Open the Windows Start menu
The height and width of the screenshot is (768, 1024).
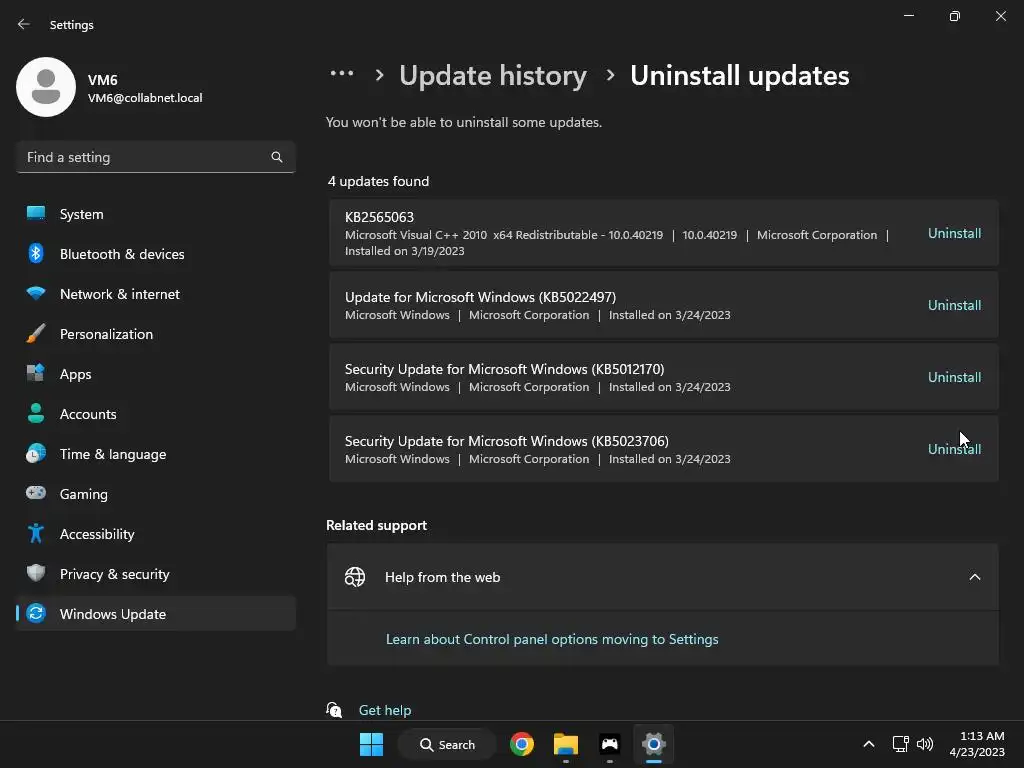tap(372, 744)
